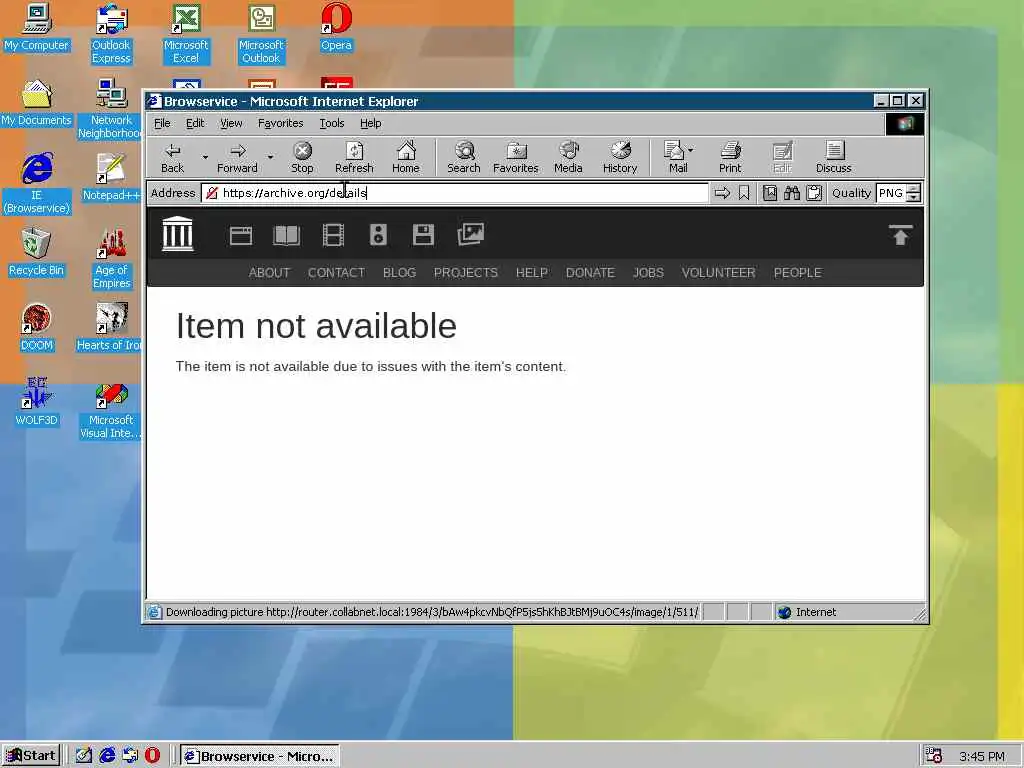
Task: Select the Notepad++ desktop icon
Action: pos(111,177)
